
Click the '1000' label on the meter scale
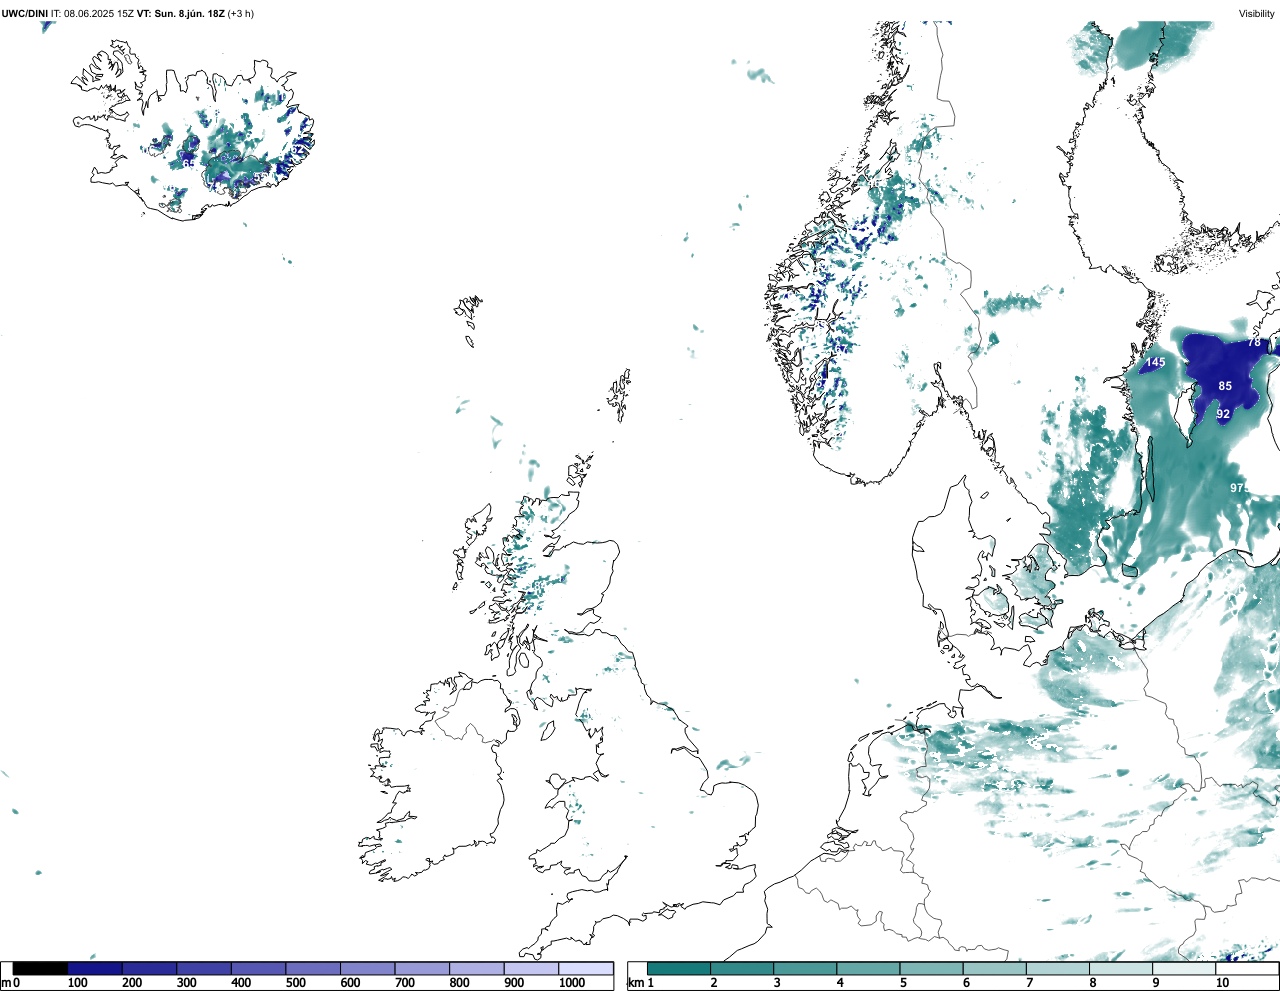572,983
